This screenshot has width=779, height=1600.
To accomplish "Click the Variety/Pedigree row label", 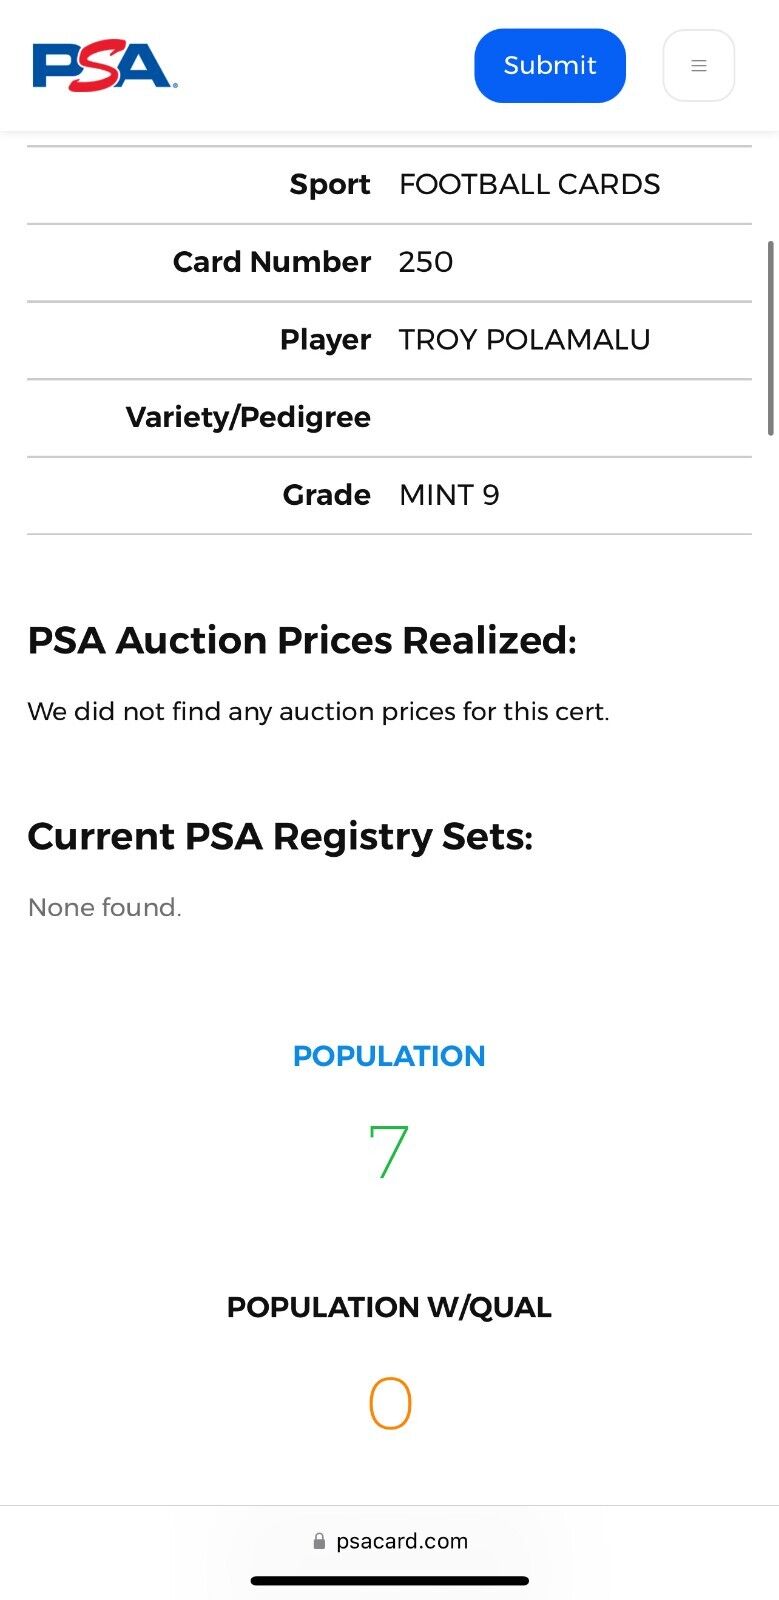I will (x=248, y=417).
